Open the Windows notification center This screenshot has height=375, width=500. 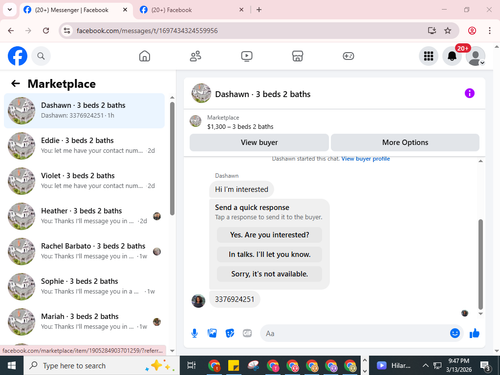[x=486, y=366]
